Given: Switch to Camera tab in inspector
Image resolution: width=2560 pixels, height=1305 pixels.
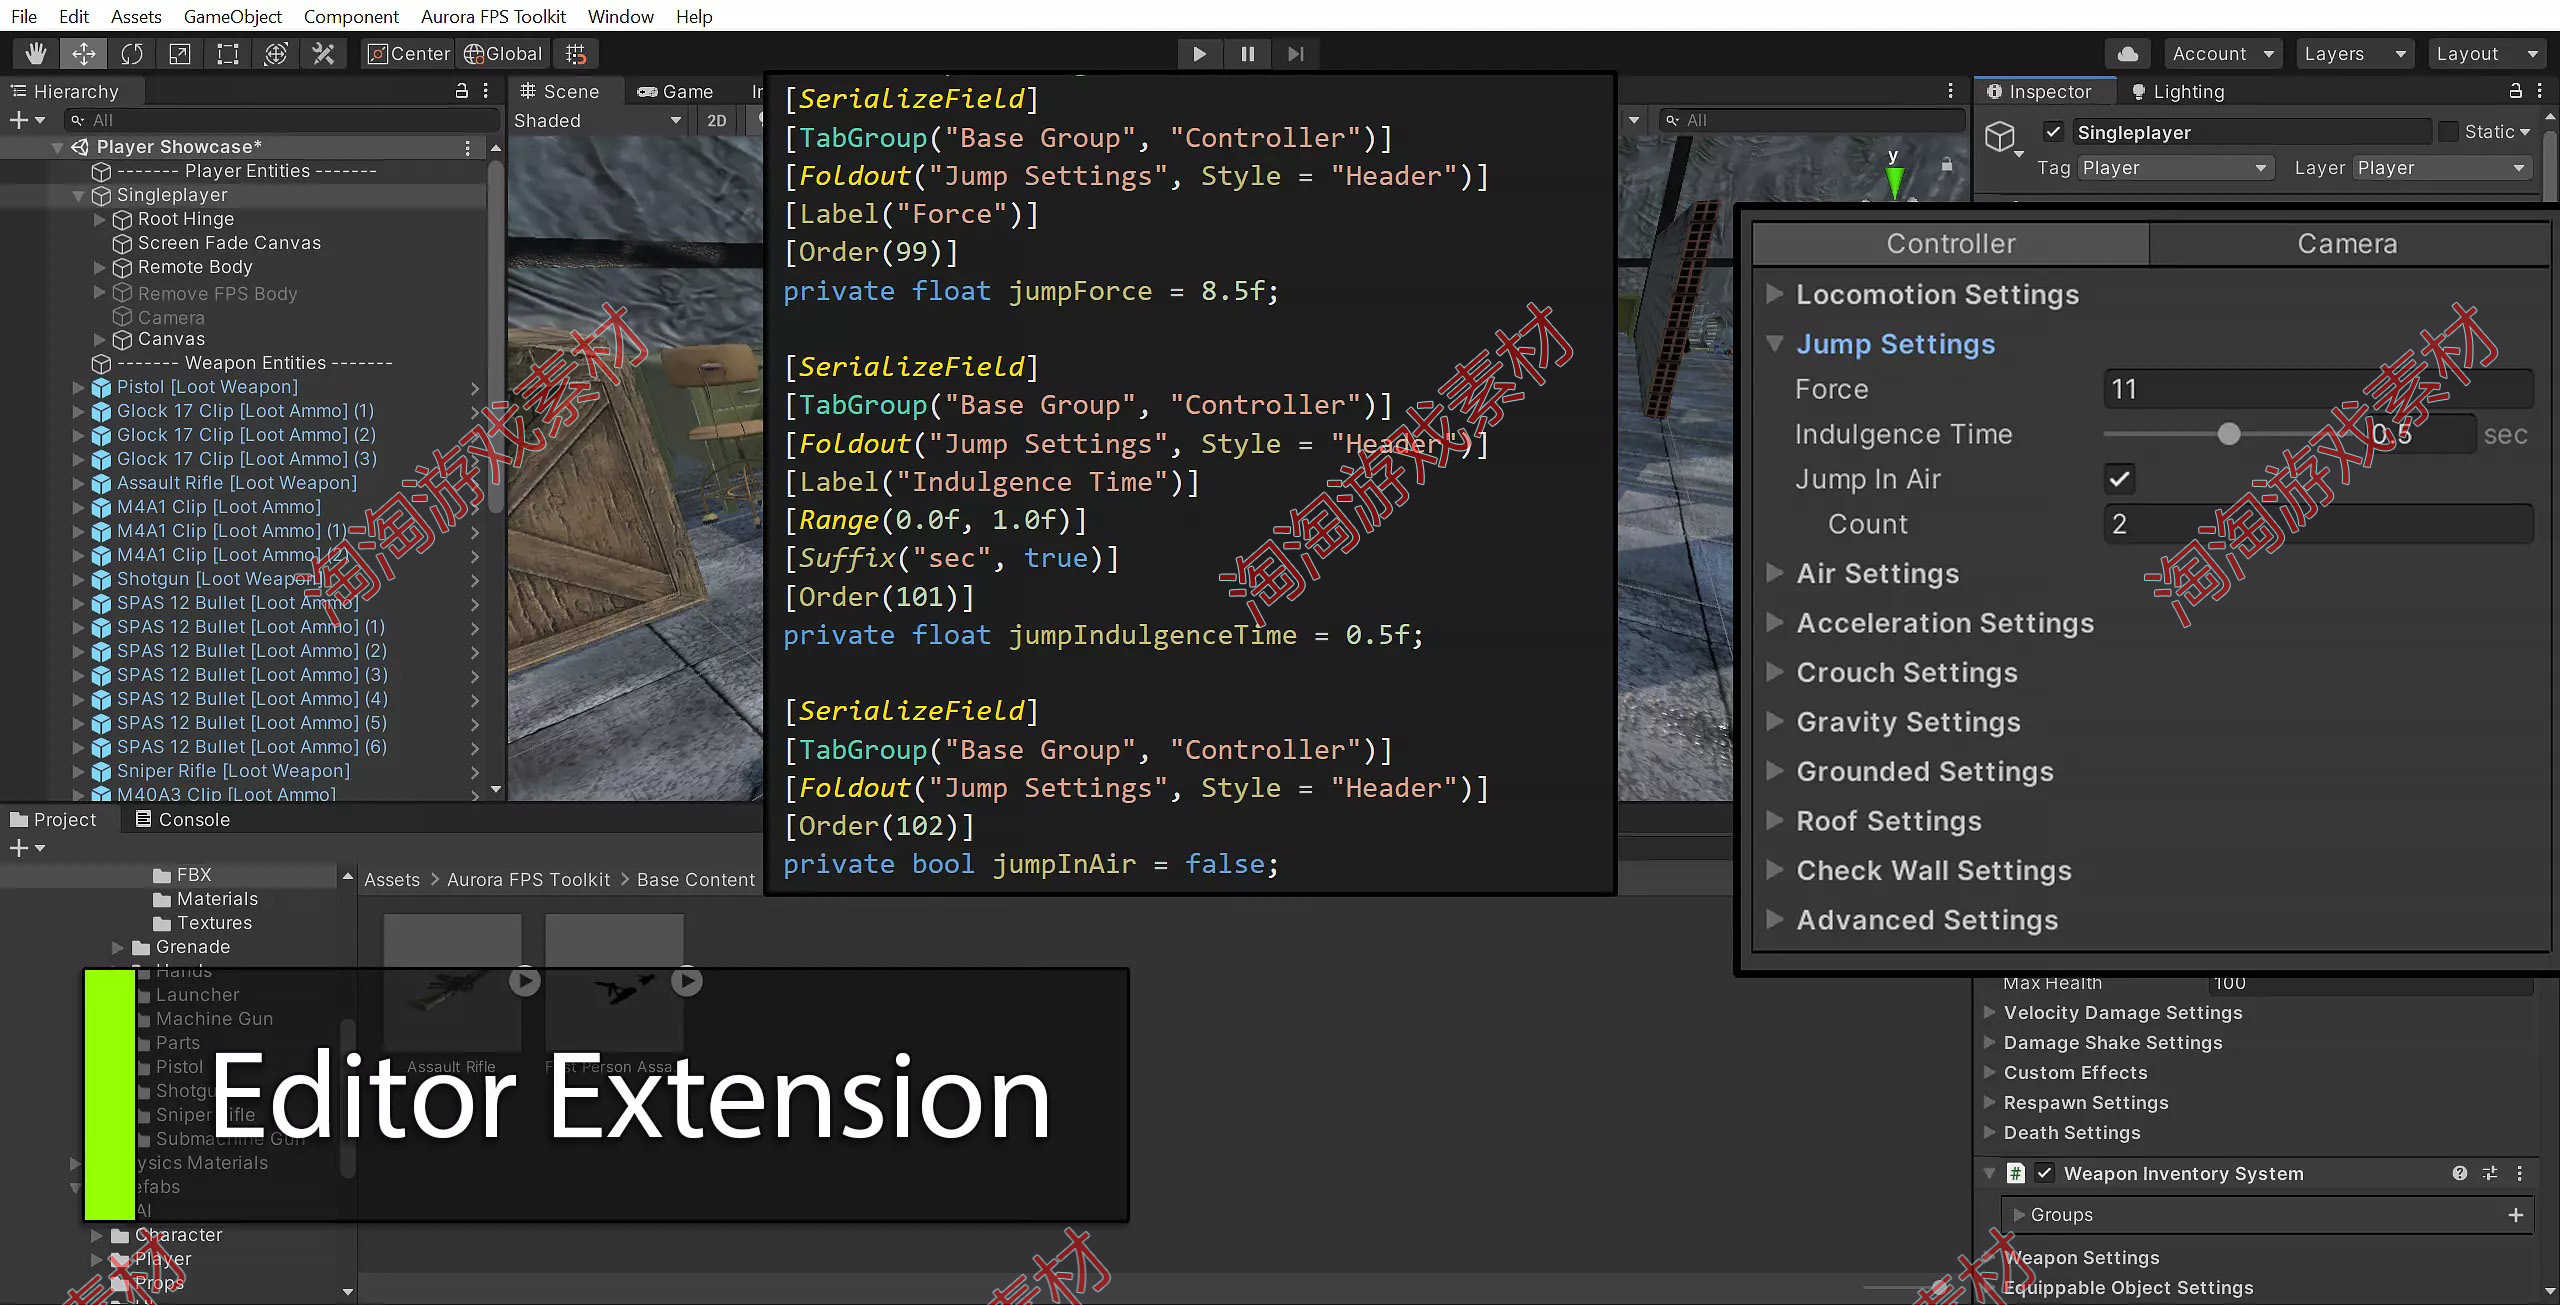Looking at the screenshot, I should coord(2346,244).
